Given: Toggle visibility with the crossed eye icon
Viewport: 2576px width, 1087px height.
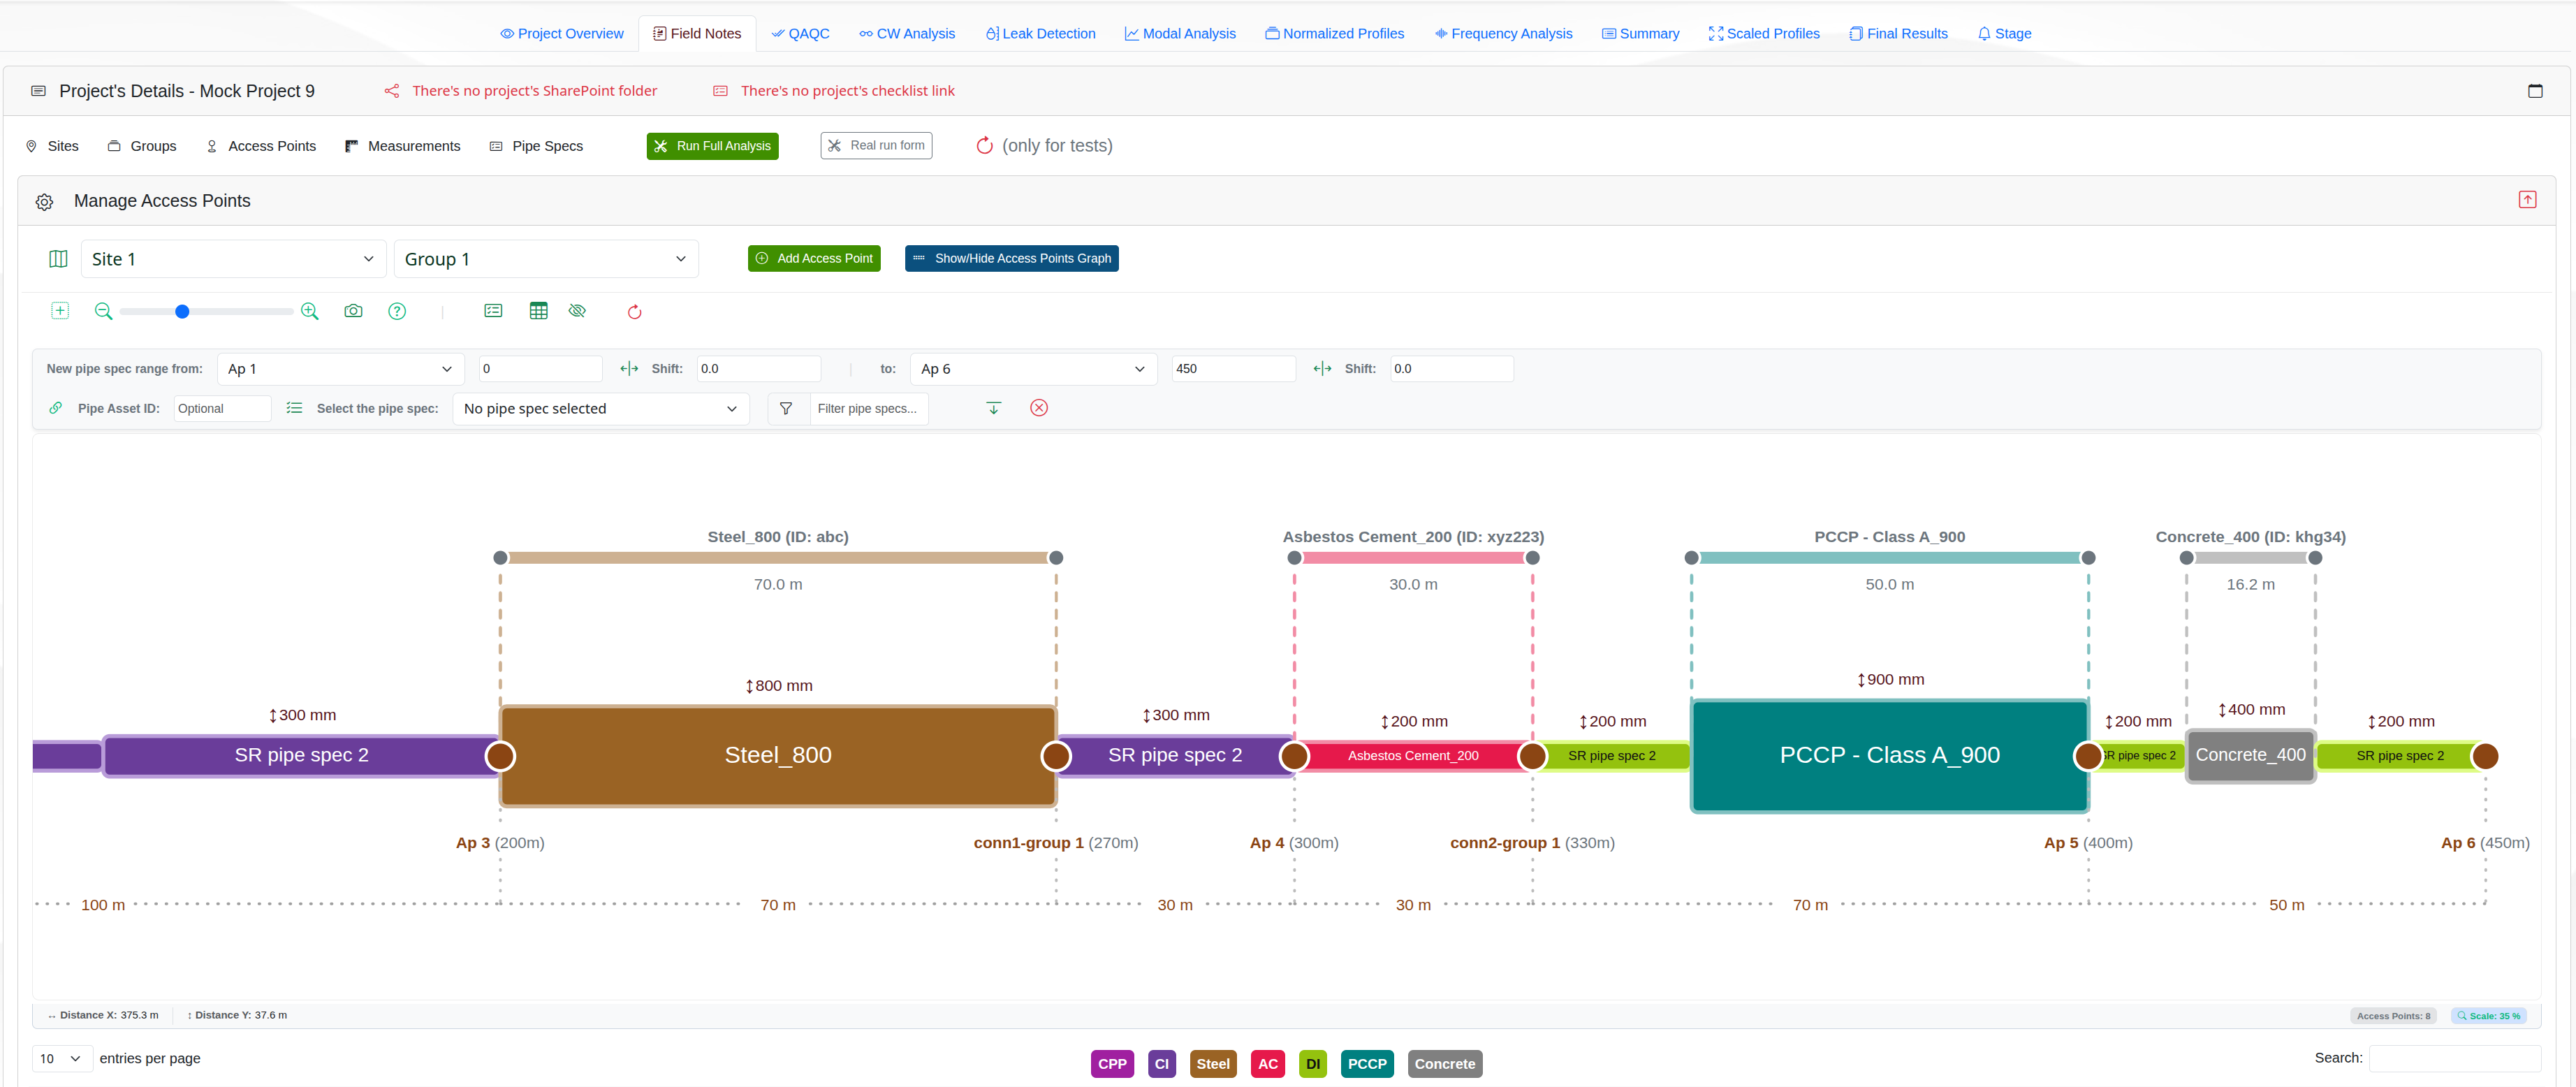Looking at the screenshot, I should click(577, 311).
